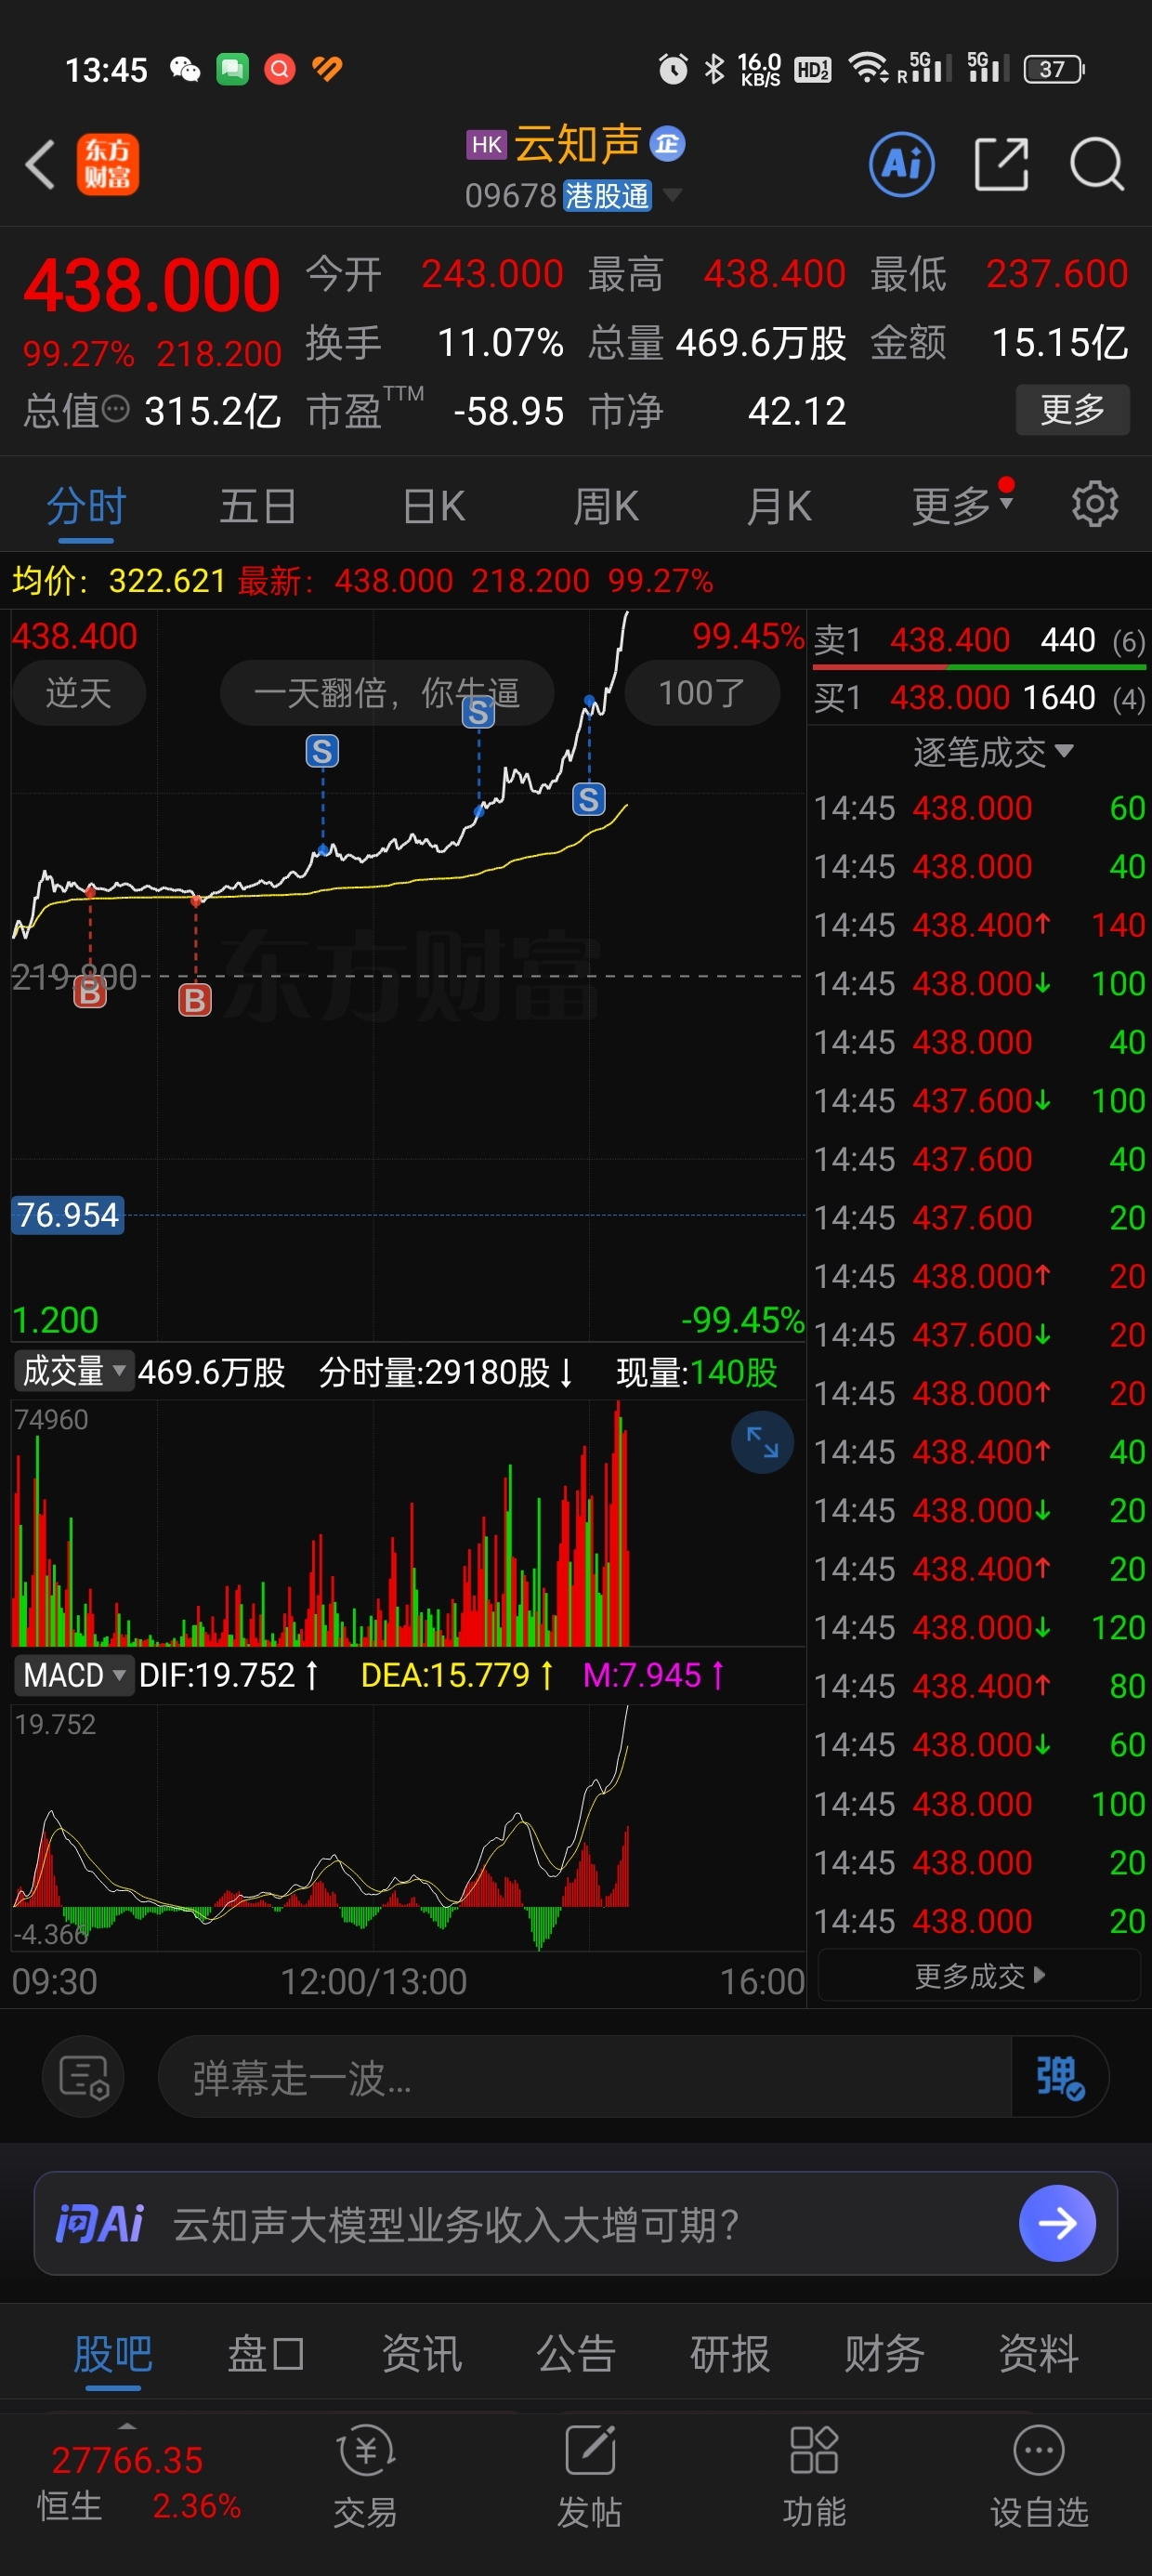Tap the S sell marker near 100了

(589, 799)
